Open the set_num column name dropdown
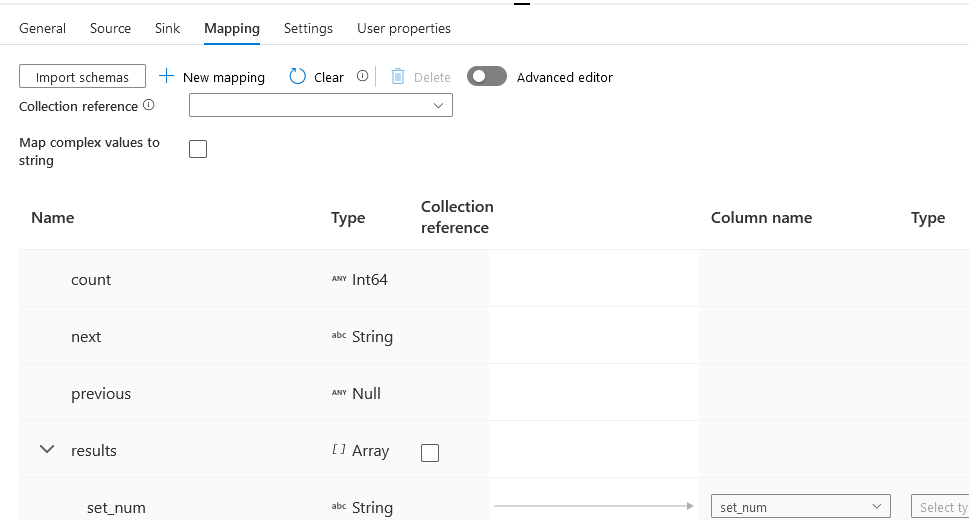969x520 pixels. point(800,507)
